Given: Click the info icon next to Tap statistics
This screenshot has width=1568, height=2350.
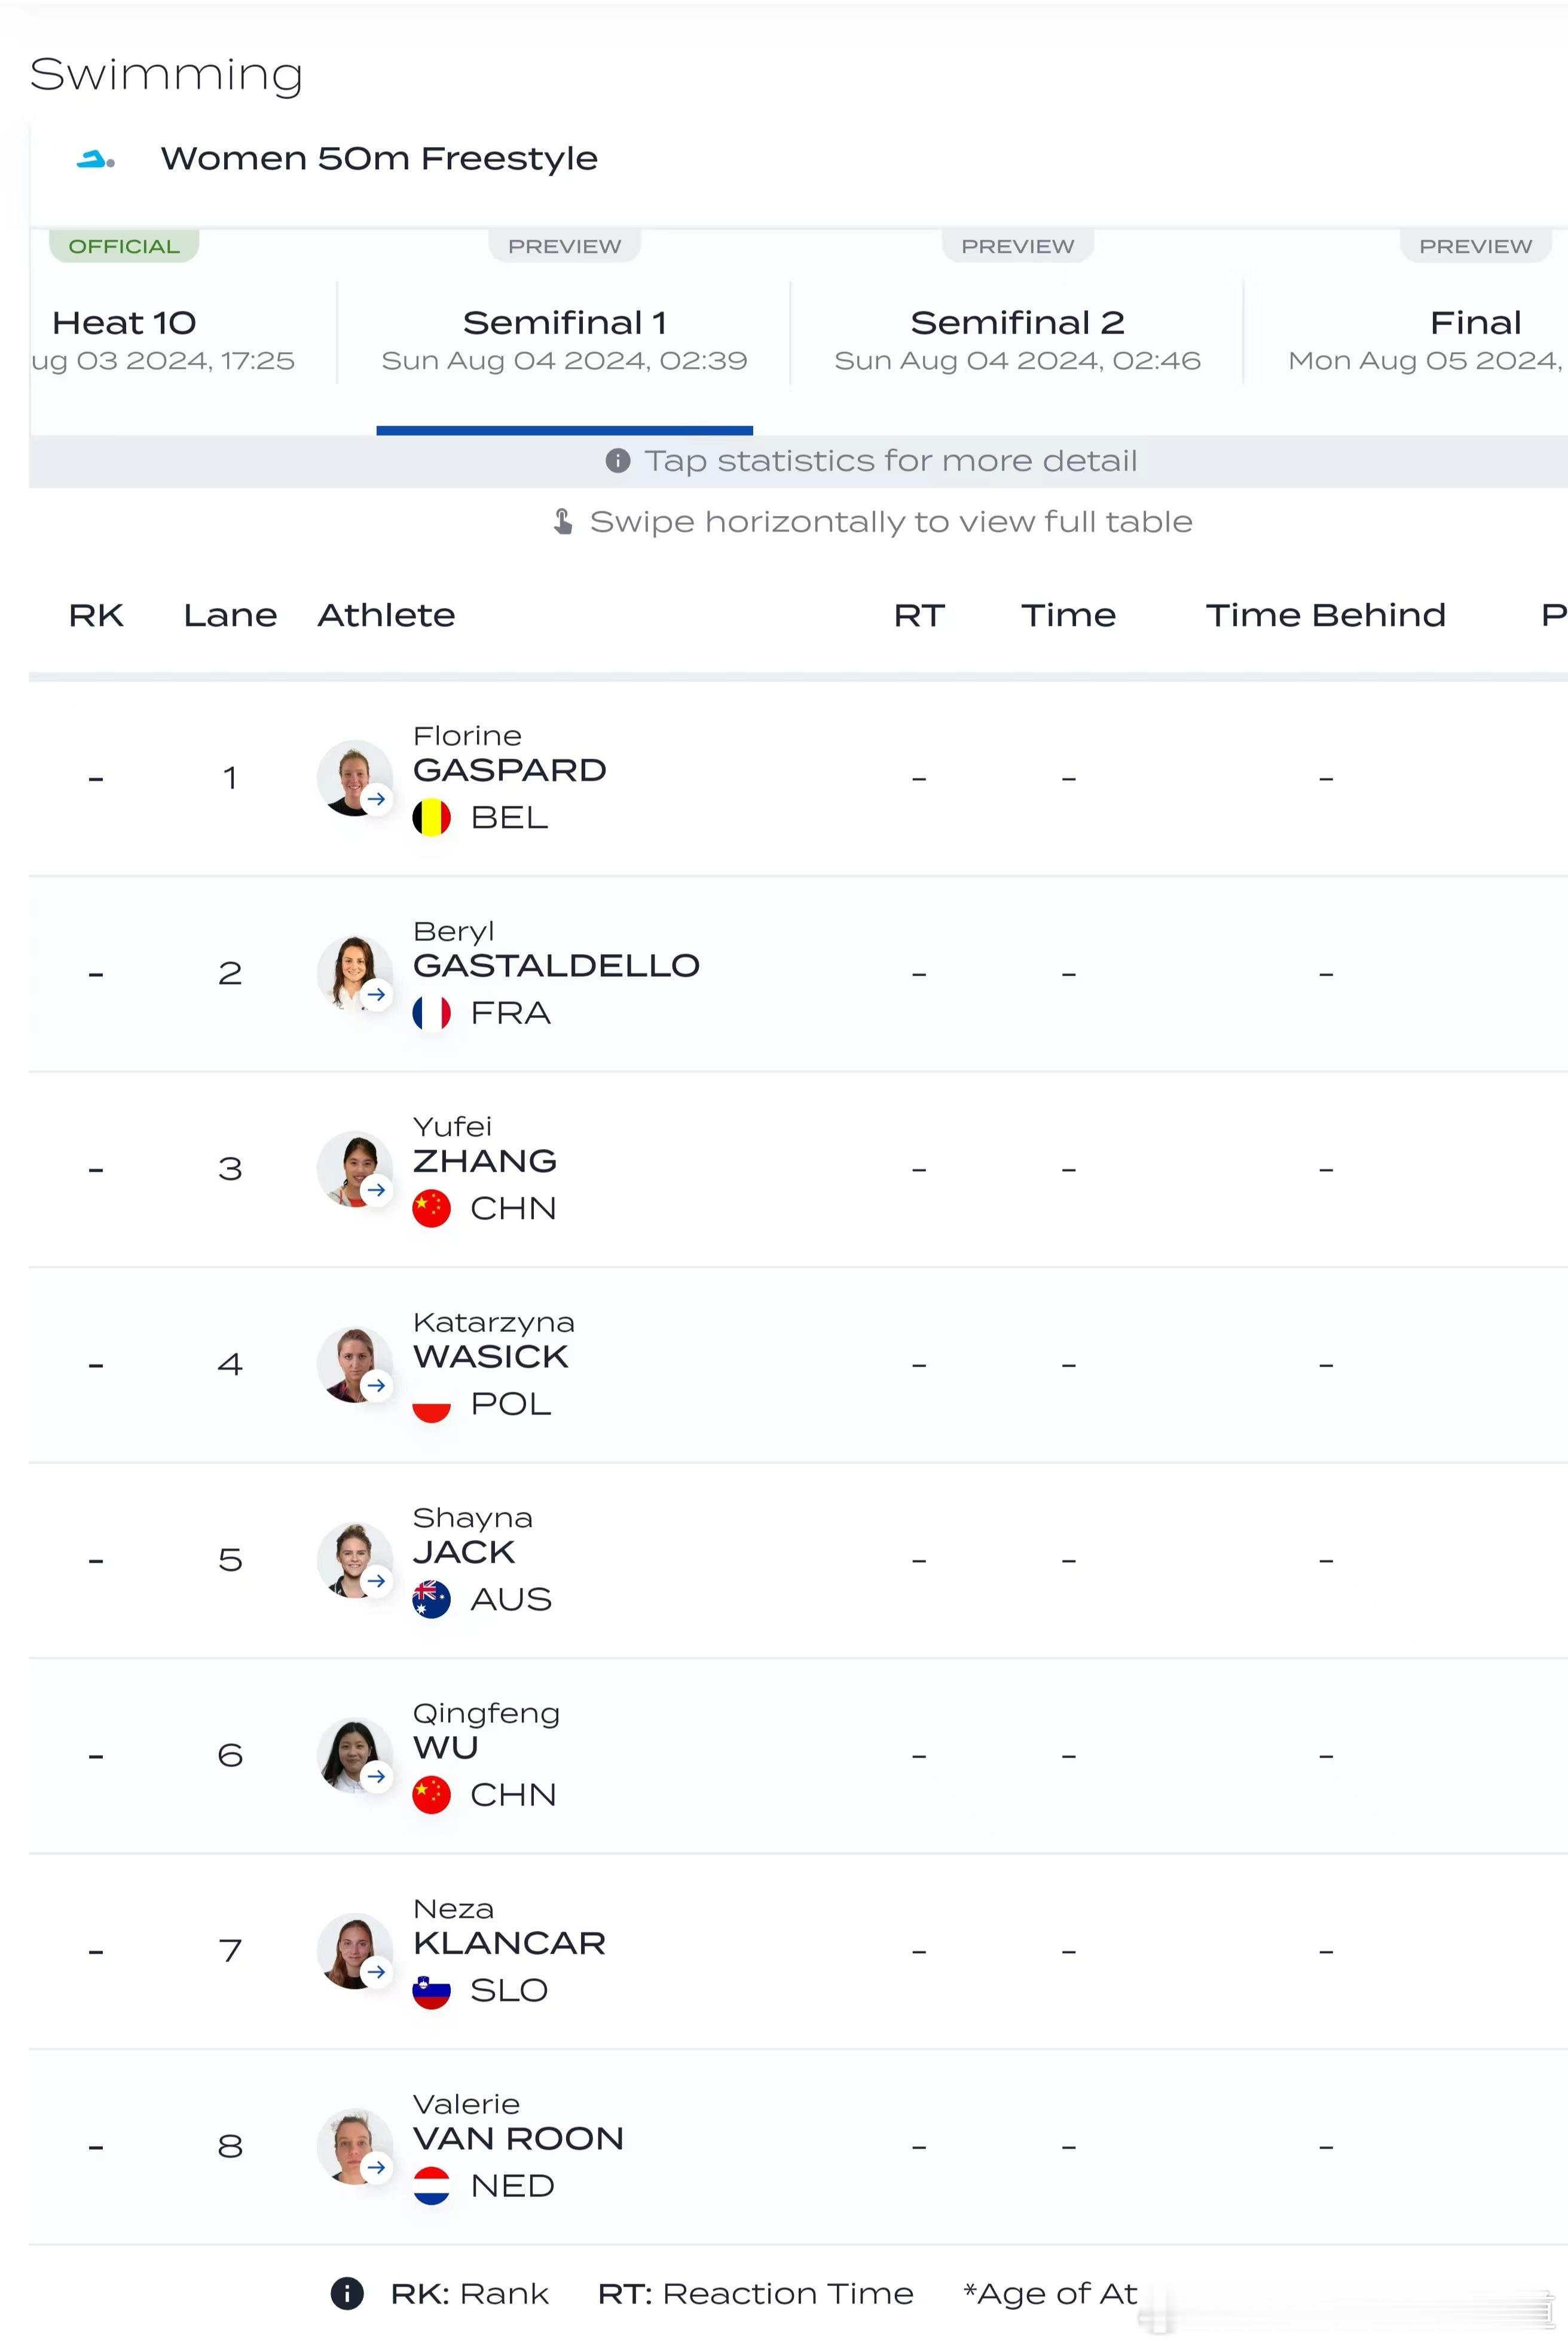Looking at the screenshot, I should (x=618, y=460).
